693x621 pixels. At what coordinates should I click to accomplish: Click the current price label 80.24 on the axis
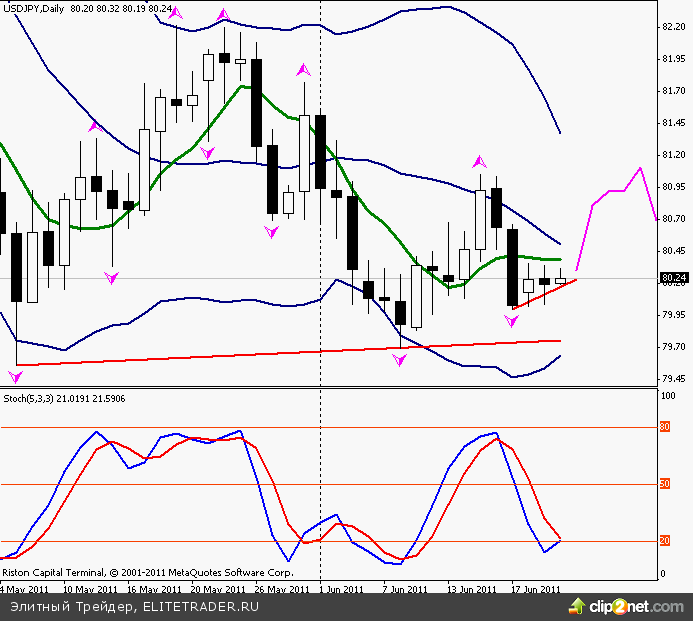point(672,278)
